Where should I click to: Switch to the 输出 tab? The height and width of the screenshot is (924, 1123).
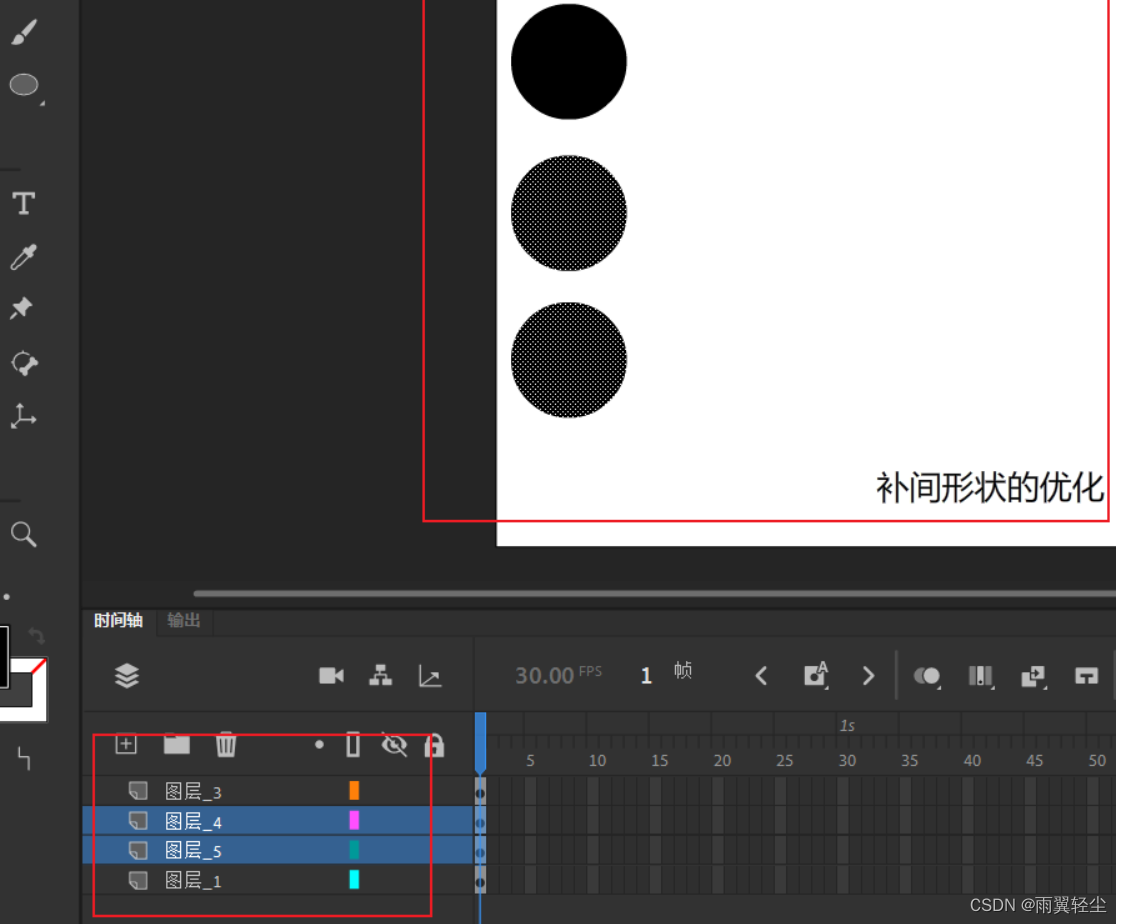pyautogui.click(x=183, y=620)
